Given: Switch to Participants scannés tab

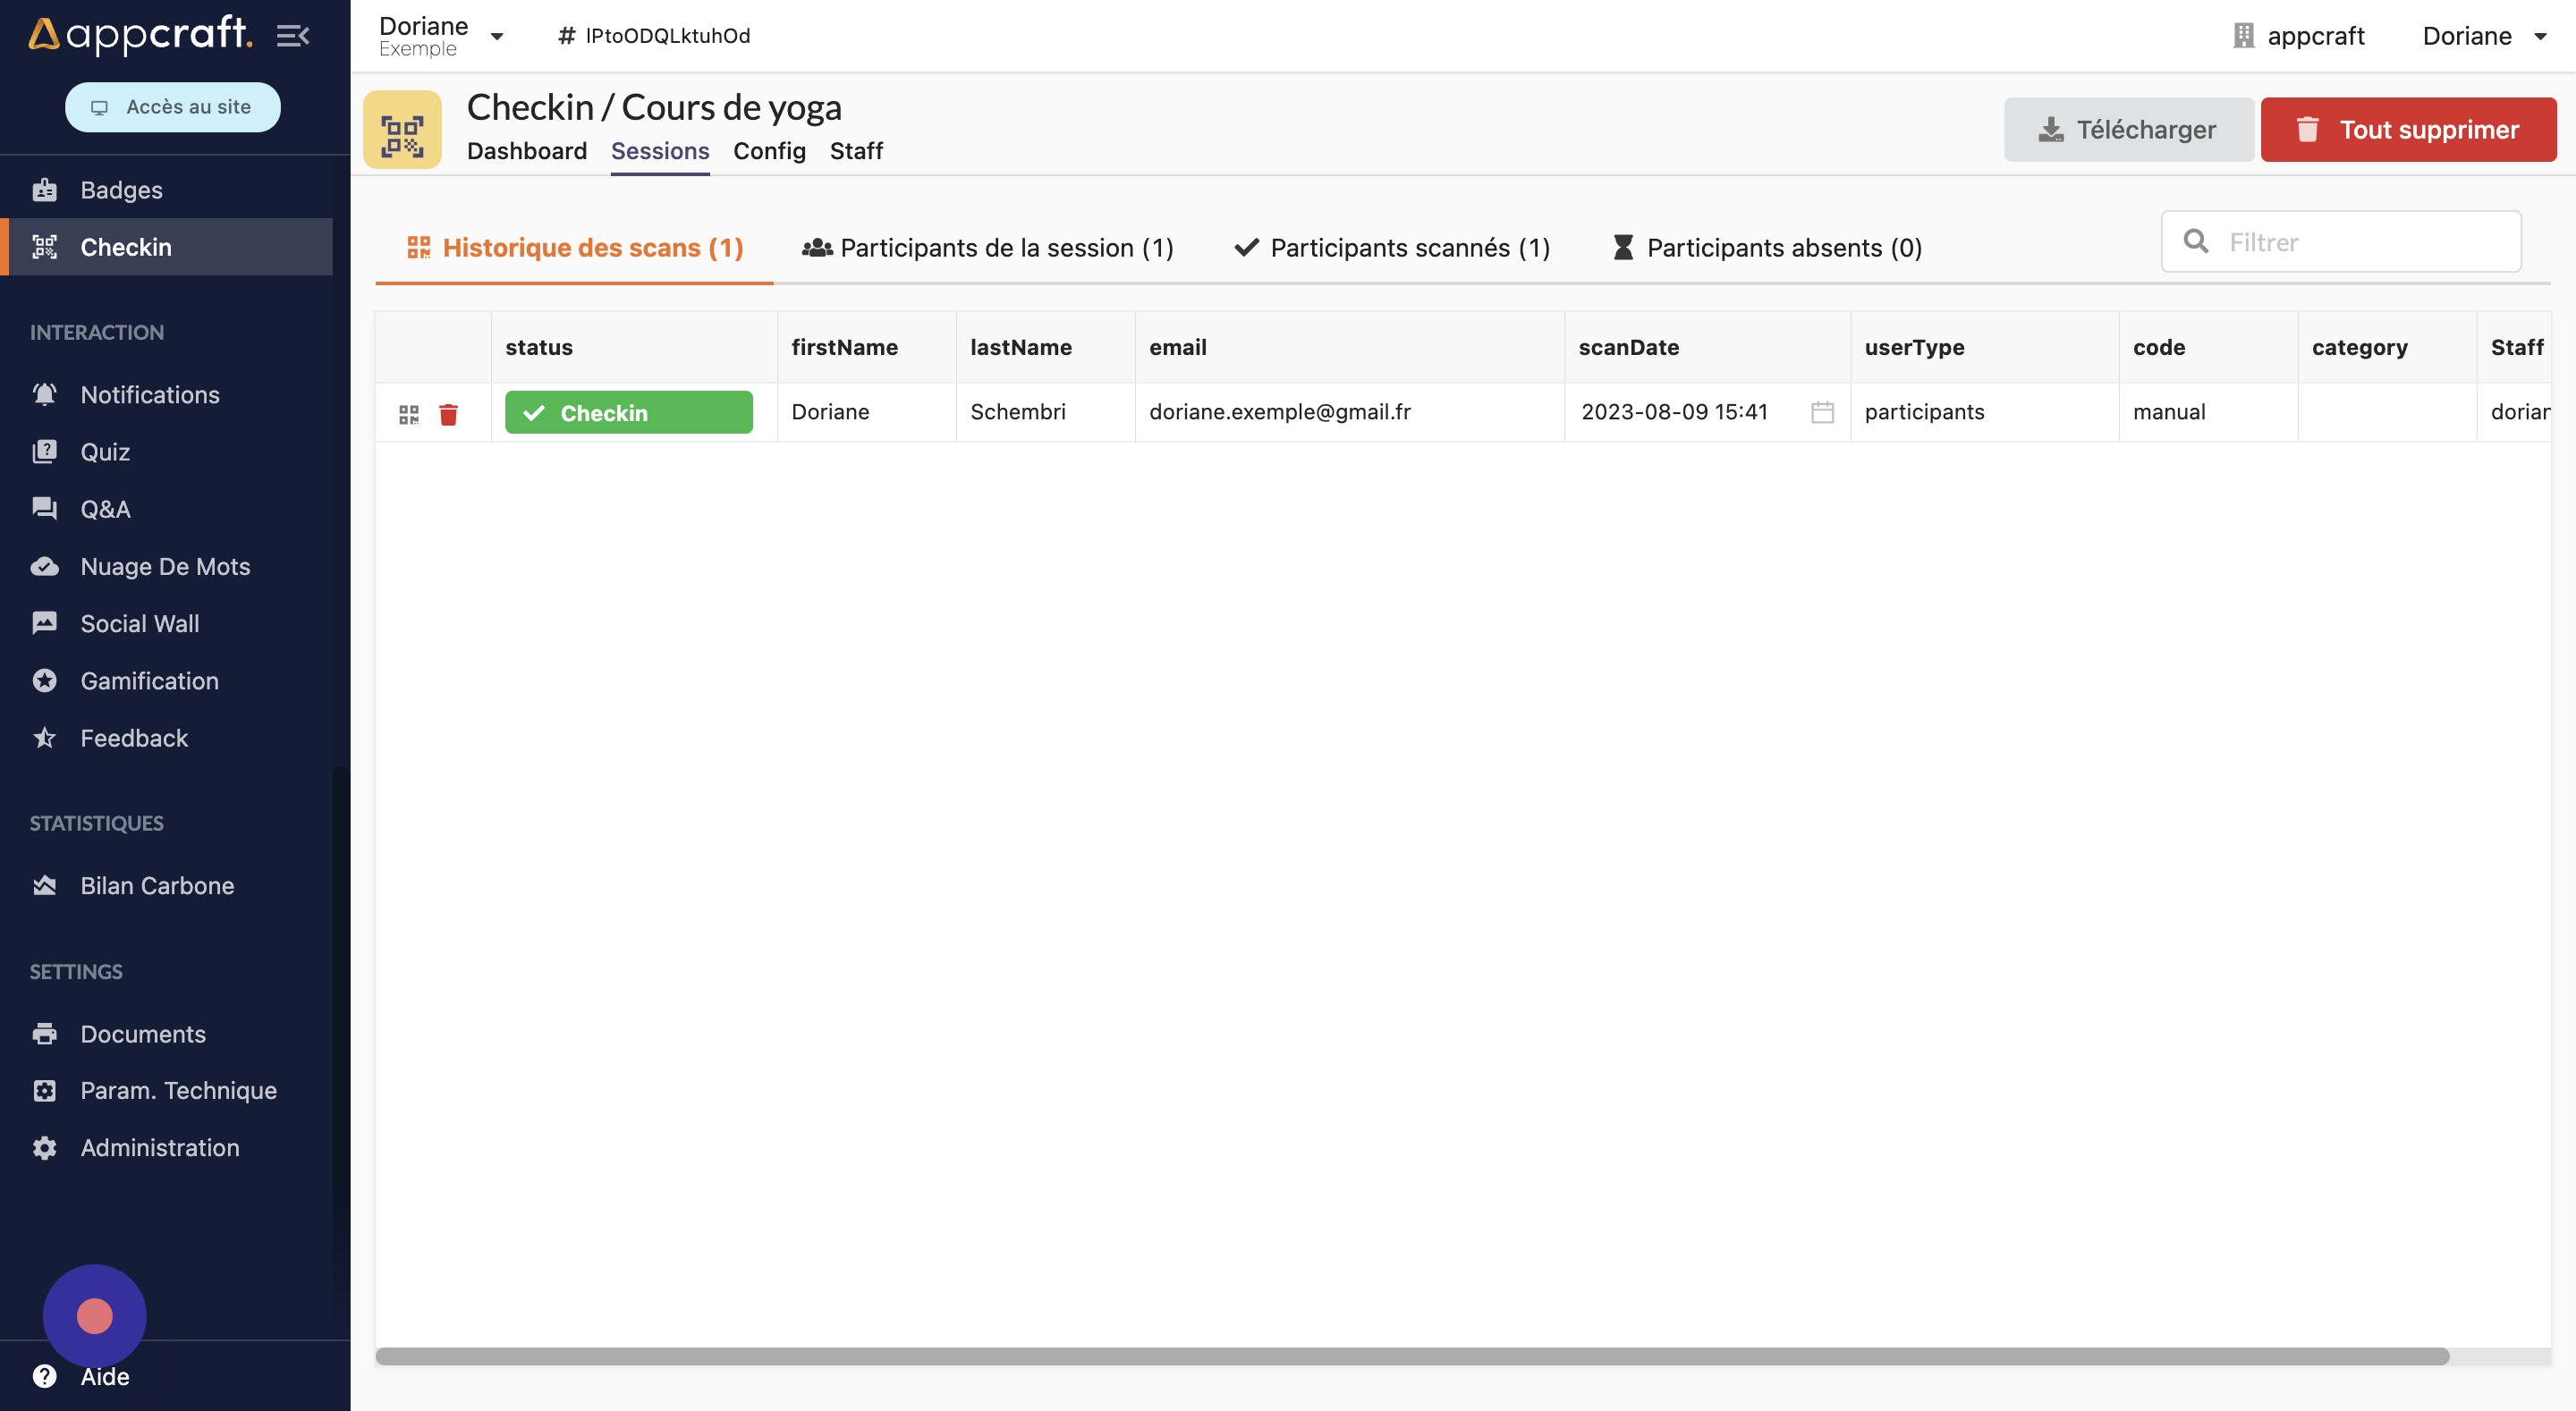Looking at the screenshot, I should pos(1392,247).
